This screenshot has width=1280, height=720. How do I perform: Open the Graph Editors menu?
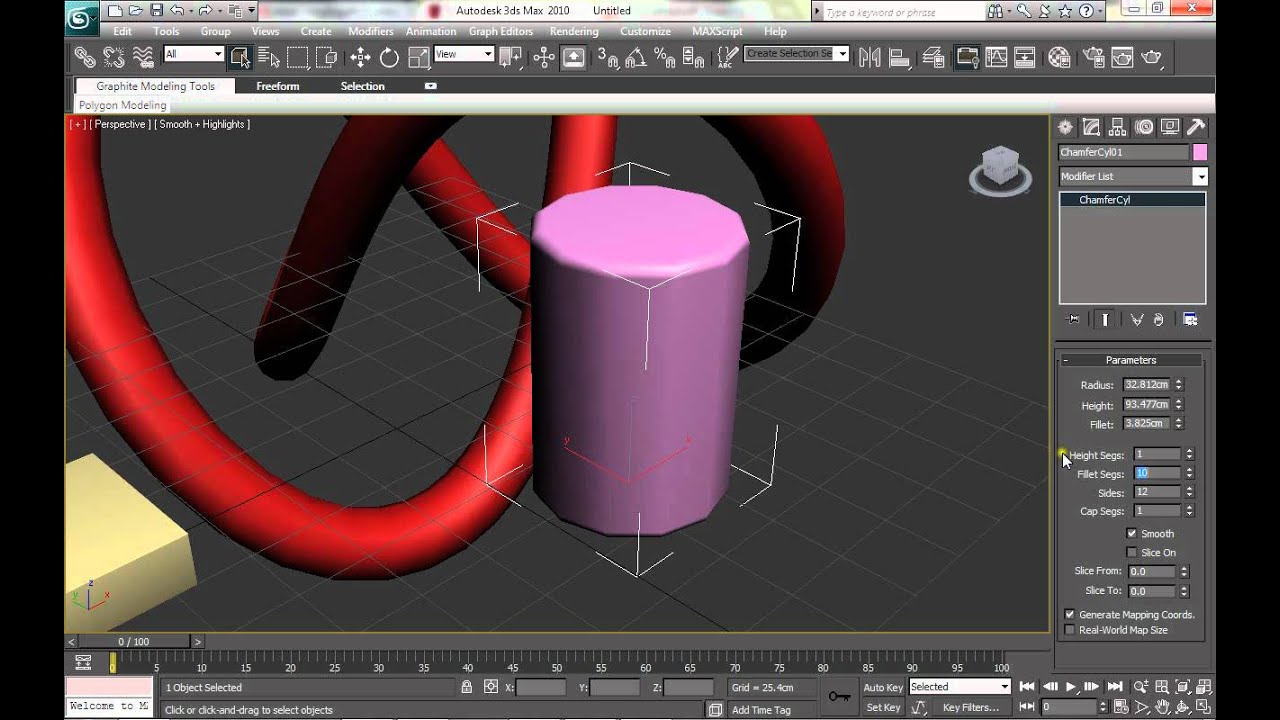coord(501,31)
